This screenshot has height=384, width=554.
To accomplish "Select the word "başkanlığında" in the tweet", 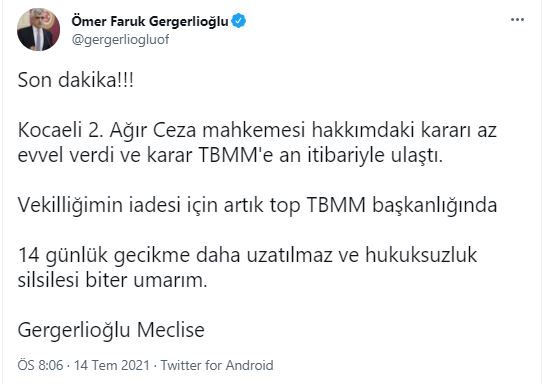I will click(x=435, y=206).
